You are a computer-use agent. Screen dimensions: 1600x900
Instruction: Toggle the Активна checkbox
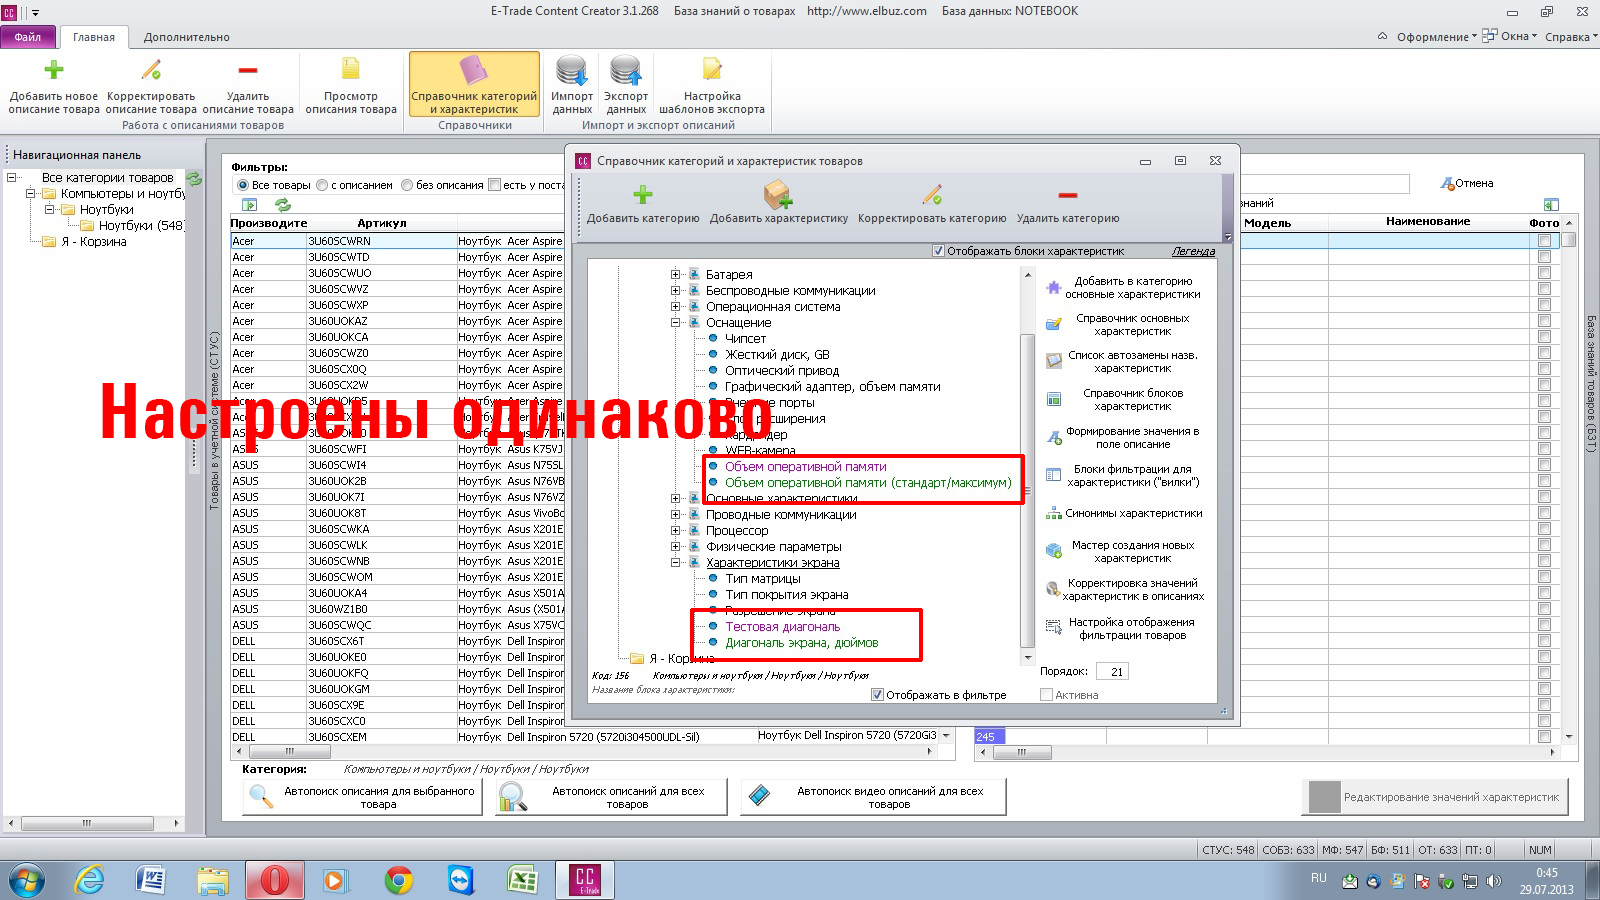(x=1046, y=695)
